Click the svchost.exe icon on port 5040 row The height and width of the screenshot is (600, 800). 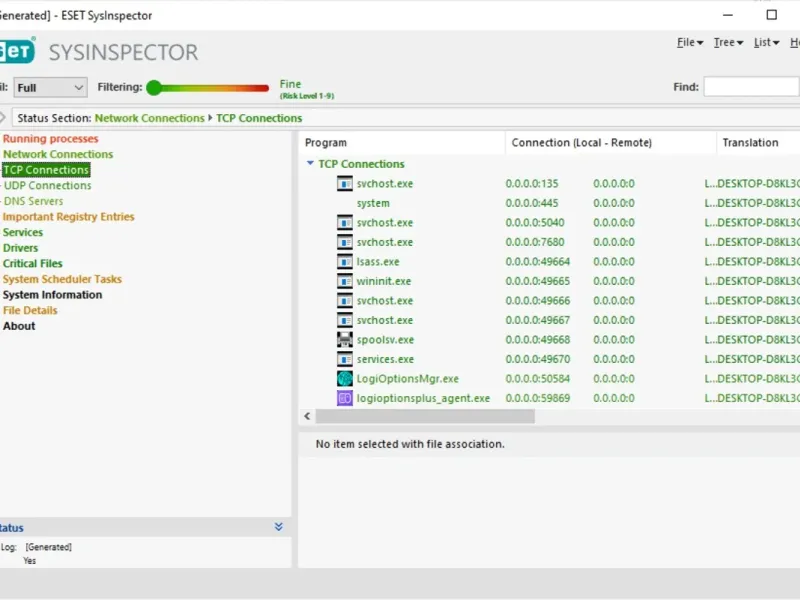344,222
